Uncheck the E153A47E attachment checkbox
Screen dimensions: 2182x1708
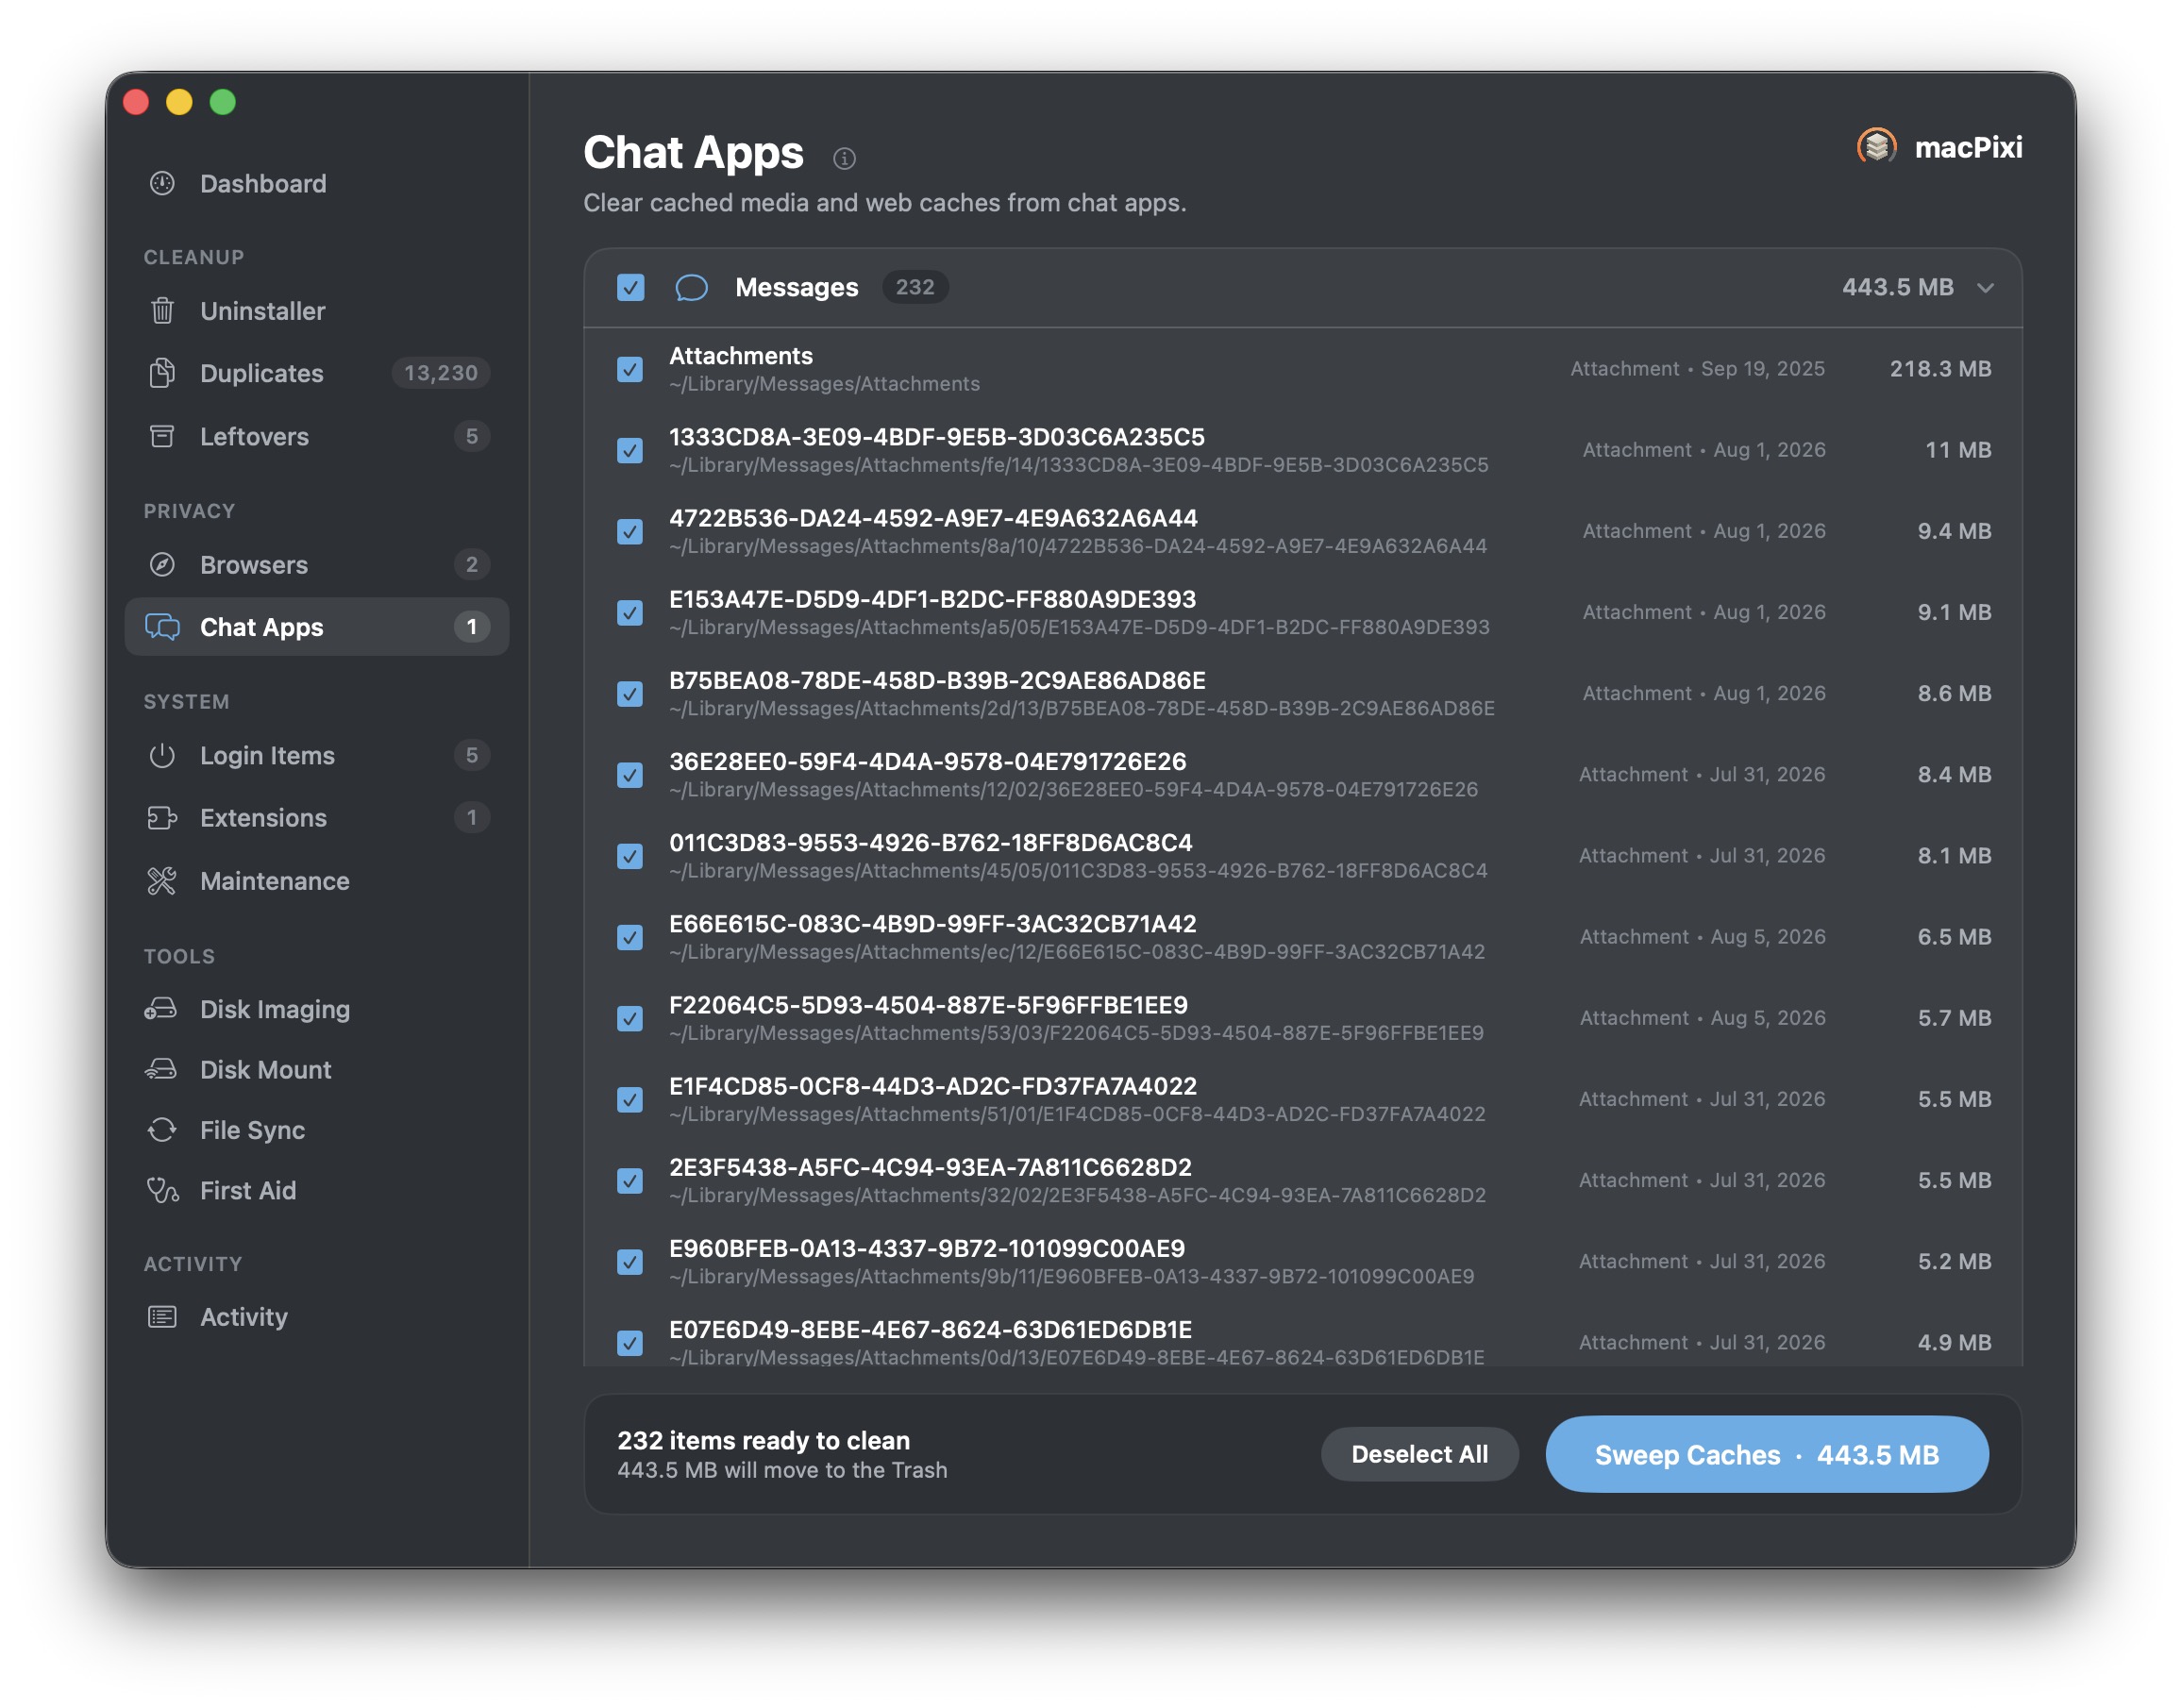point(630,613)
